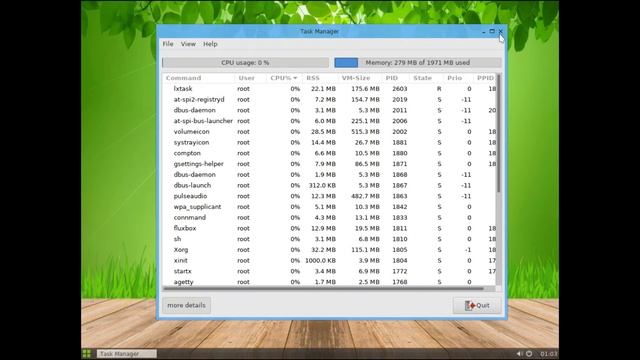Minimize the Task Manager window

click(484, 31)
